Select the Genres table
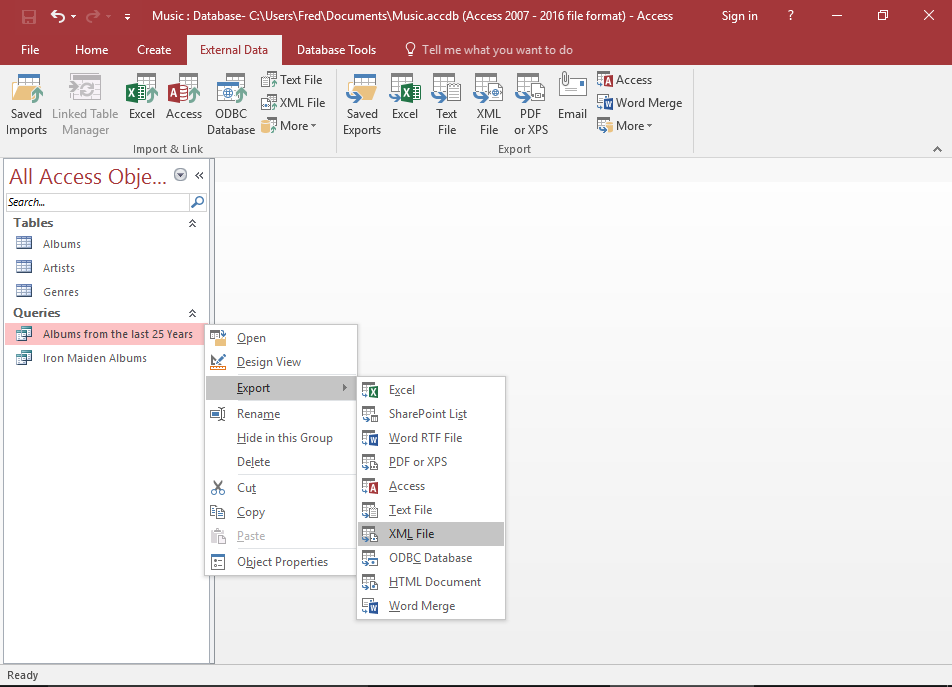 point(106,292)
